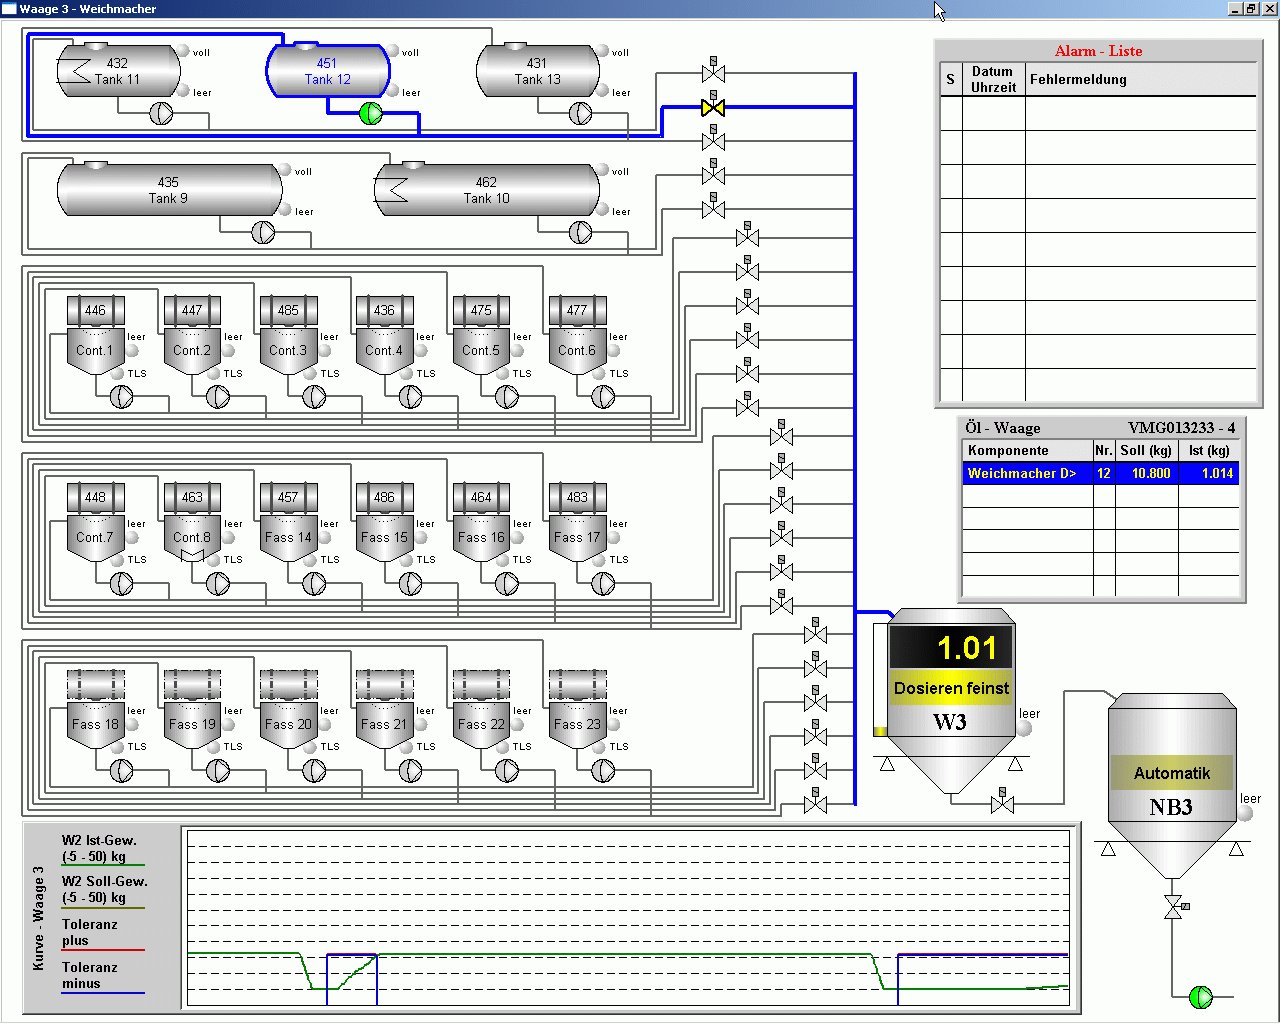Screen dimensions: 1280x1024
Task: Click the pump below Tank 10
Action: coord(580,232)
